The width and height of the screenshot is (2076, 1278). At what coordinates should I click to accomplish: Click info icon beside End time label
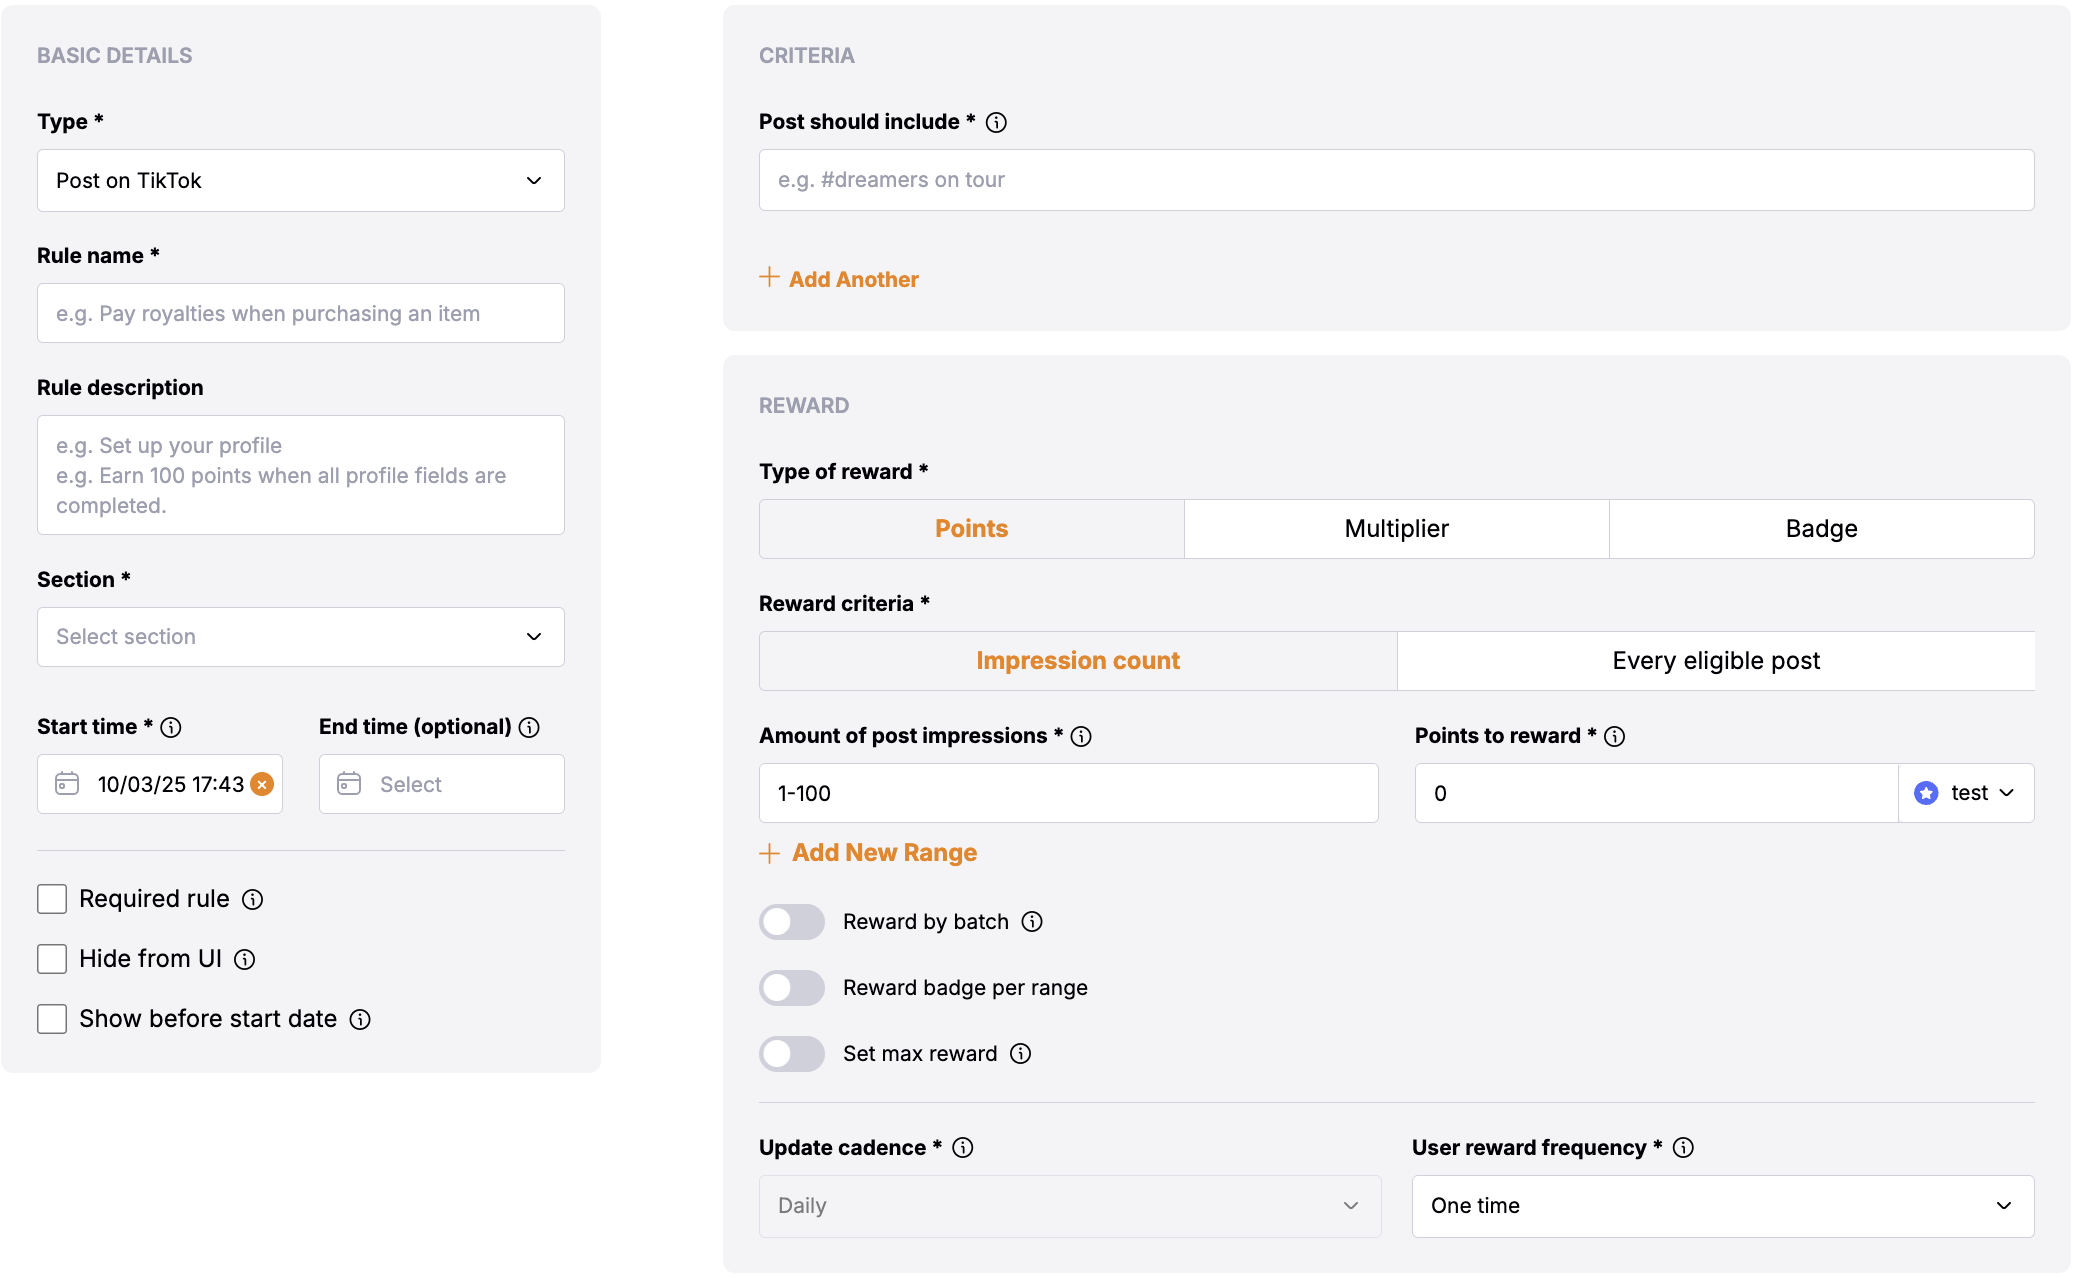[x=530, y=727]
